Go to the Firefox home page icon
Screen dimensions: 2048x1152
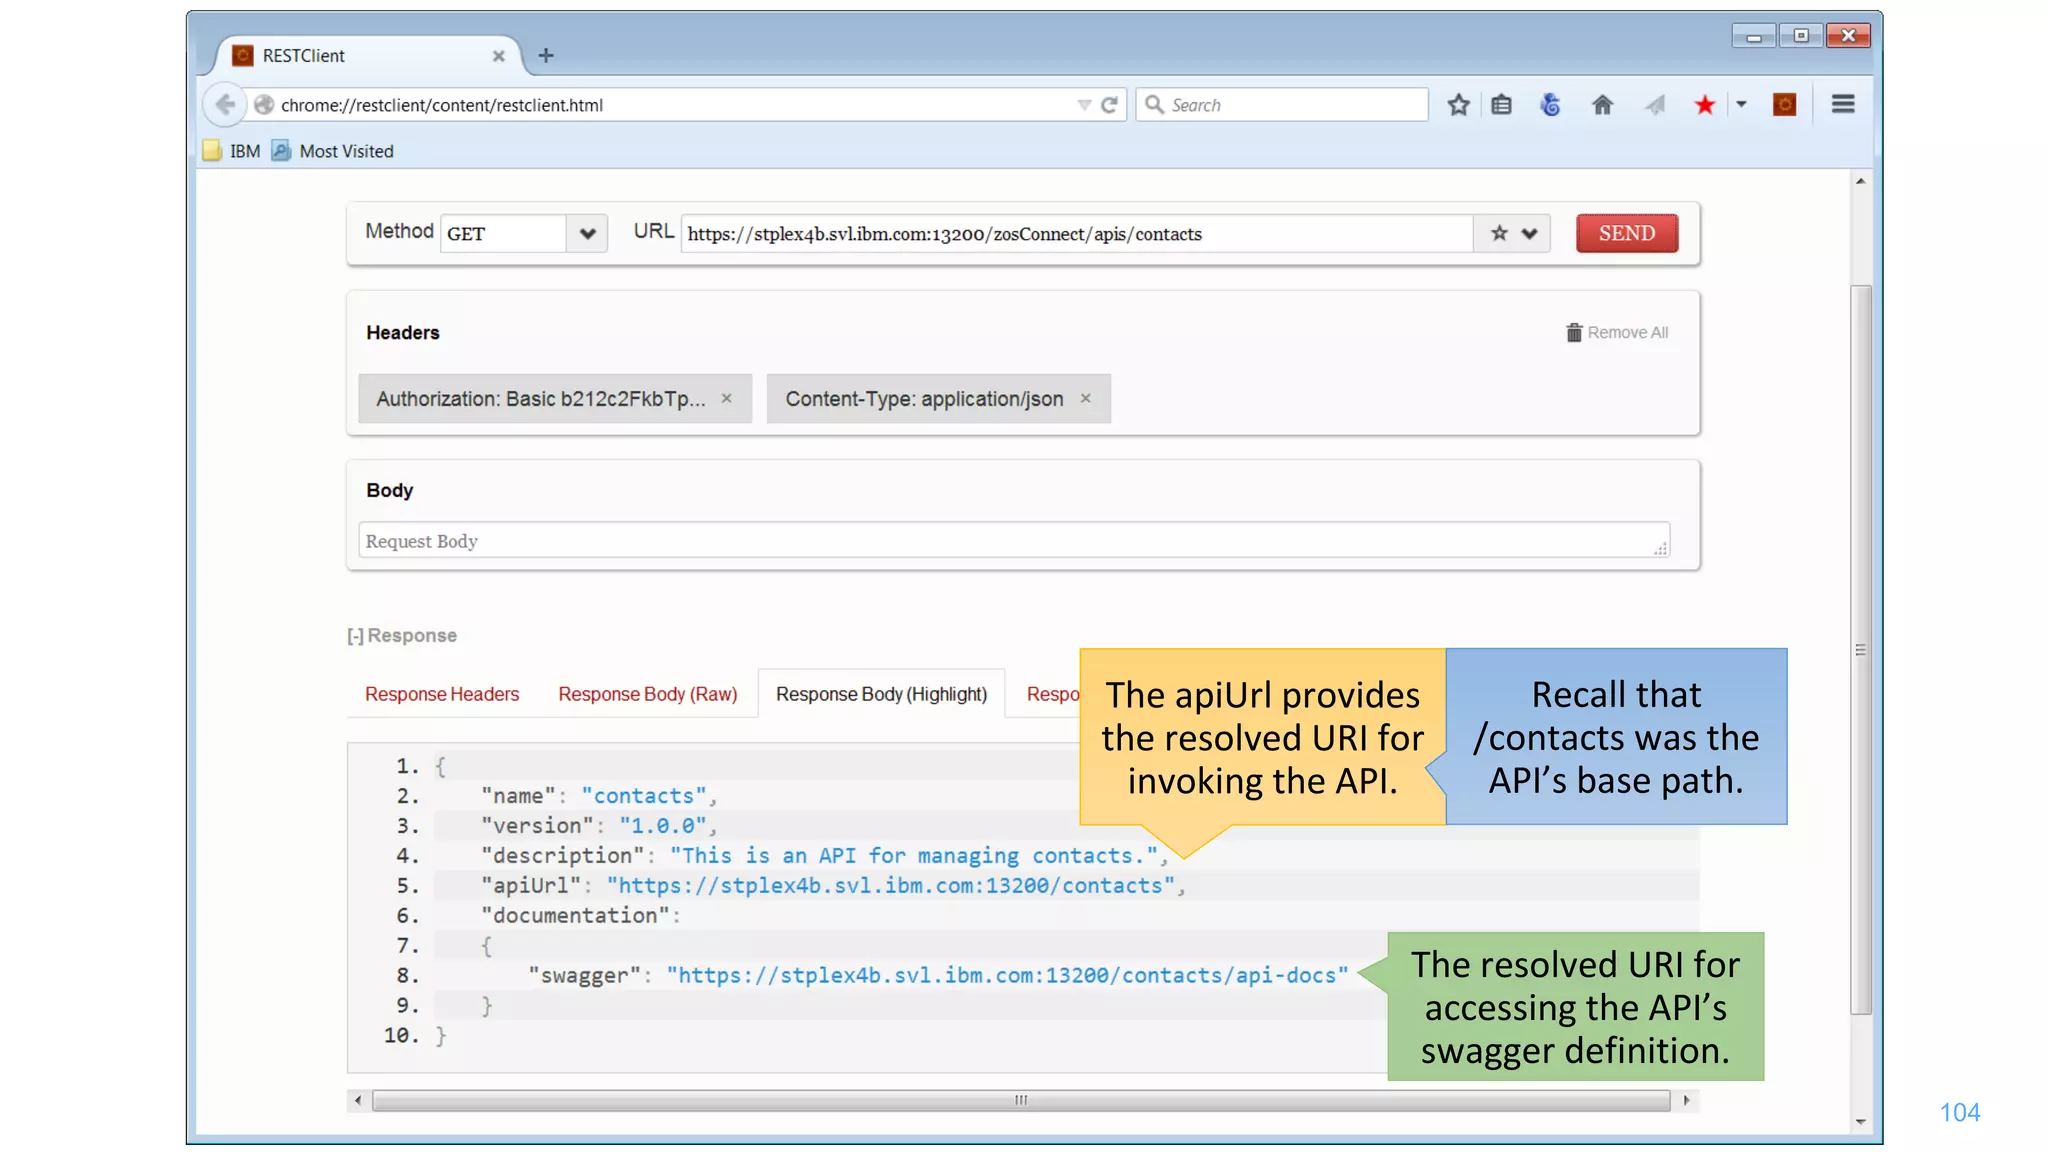click(1602, 105)
